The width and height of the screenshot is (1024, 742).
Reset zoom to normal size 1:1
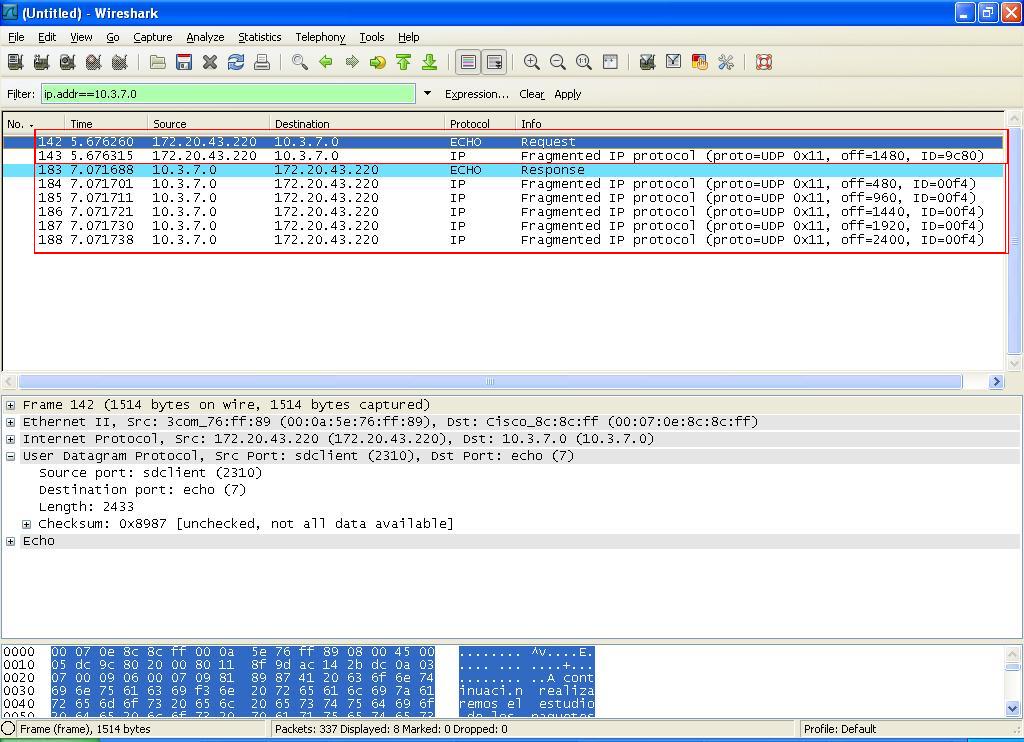pyautogui.click(x=584, y=62)
